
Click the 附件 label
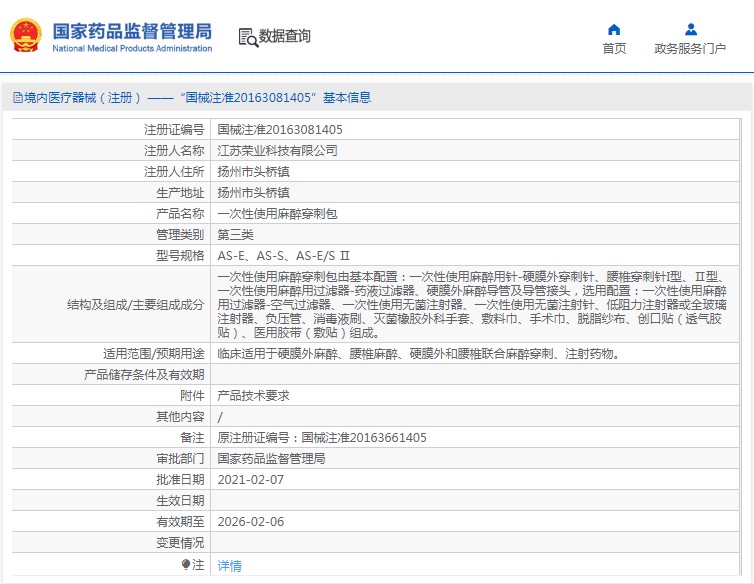click(x=192, y=396)
